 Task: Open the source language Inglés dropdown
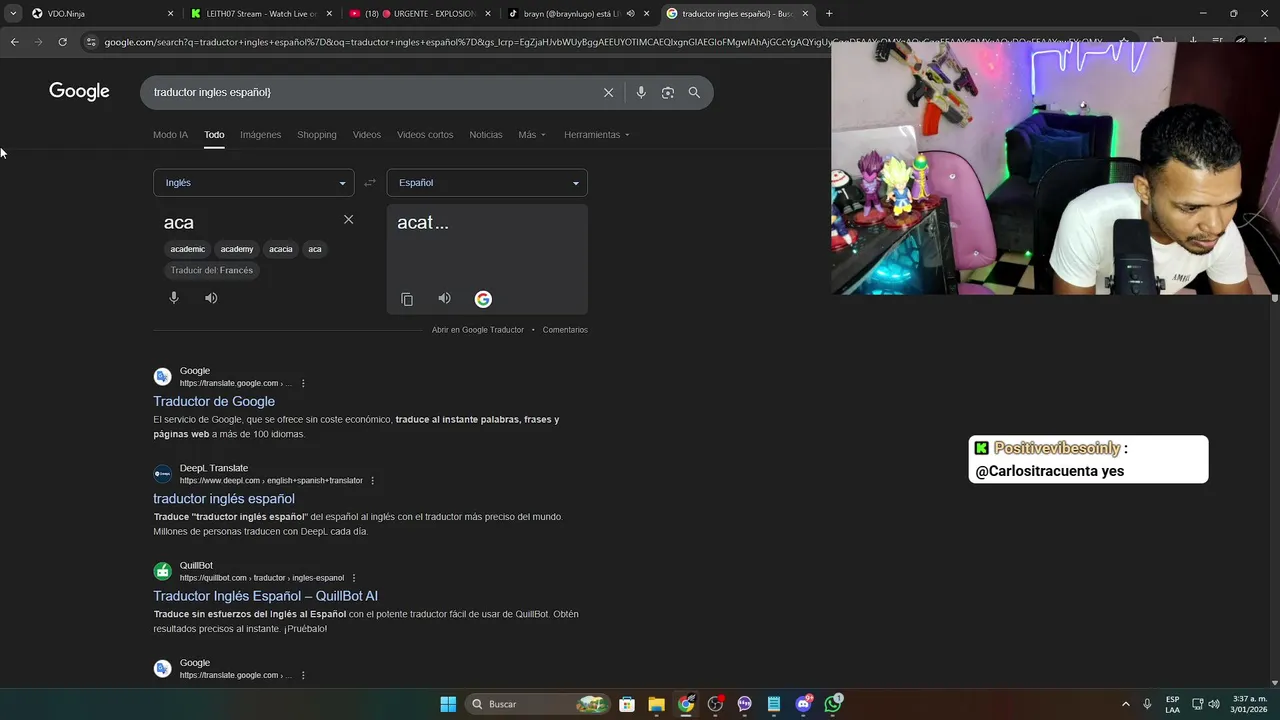click(x=254, y=183)
